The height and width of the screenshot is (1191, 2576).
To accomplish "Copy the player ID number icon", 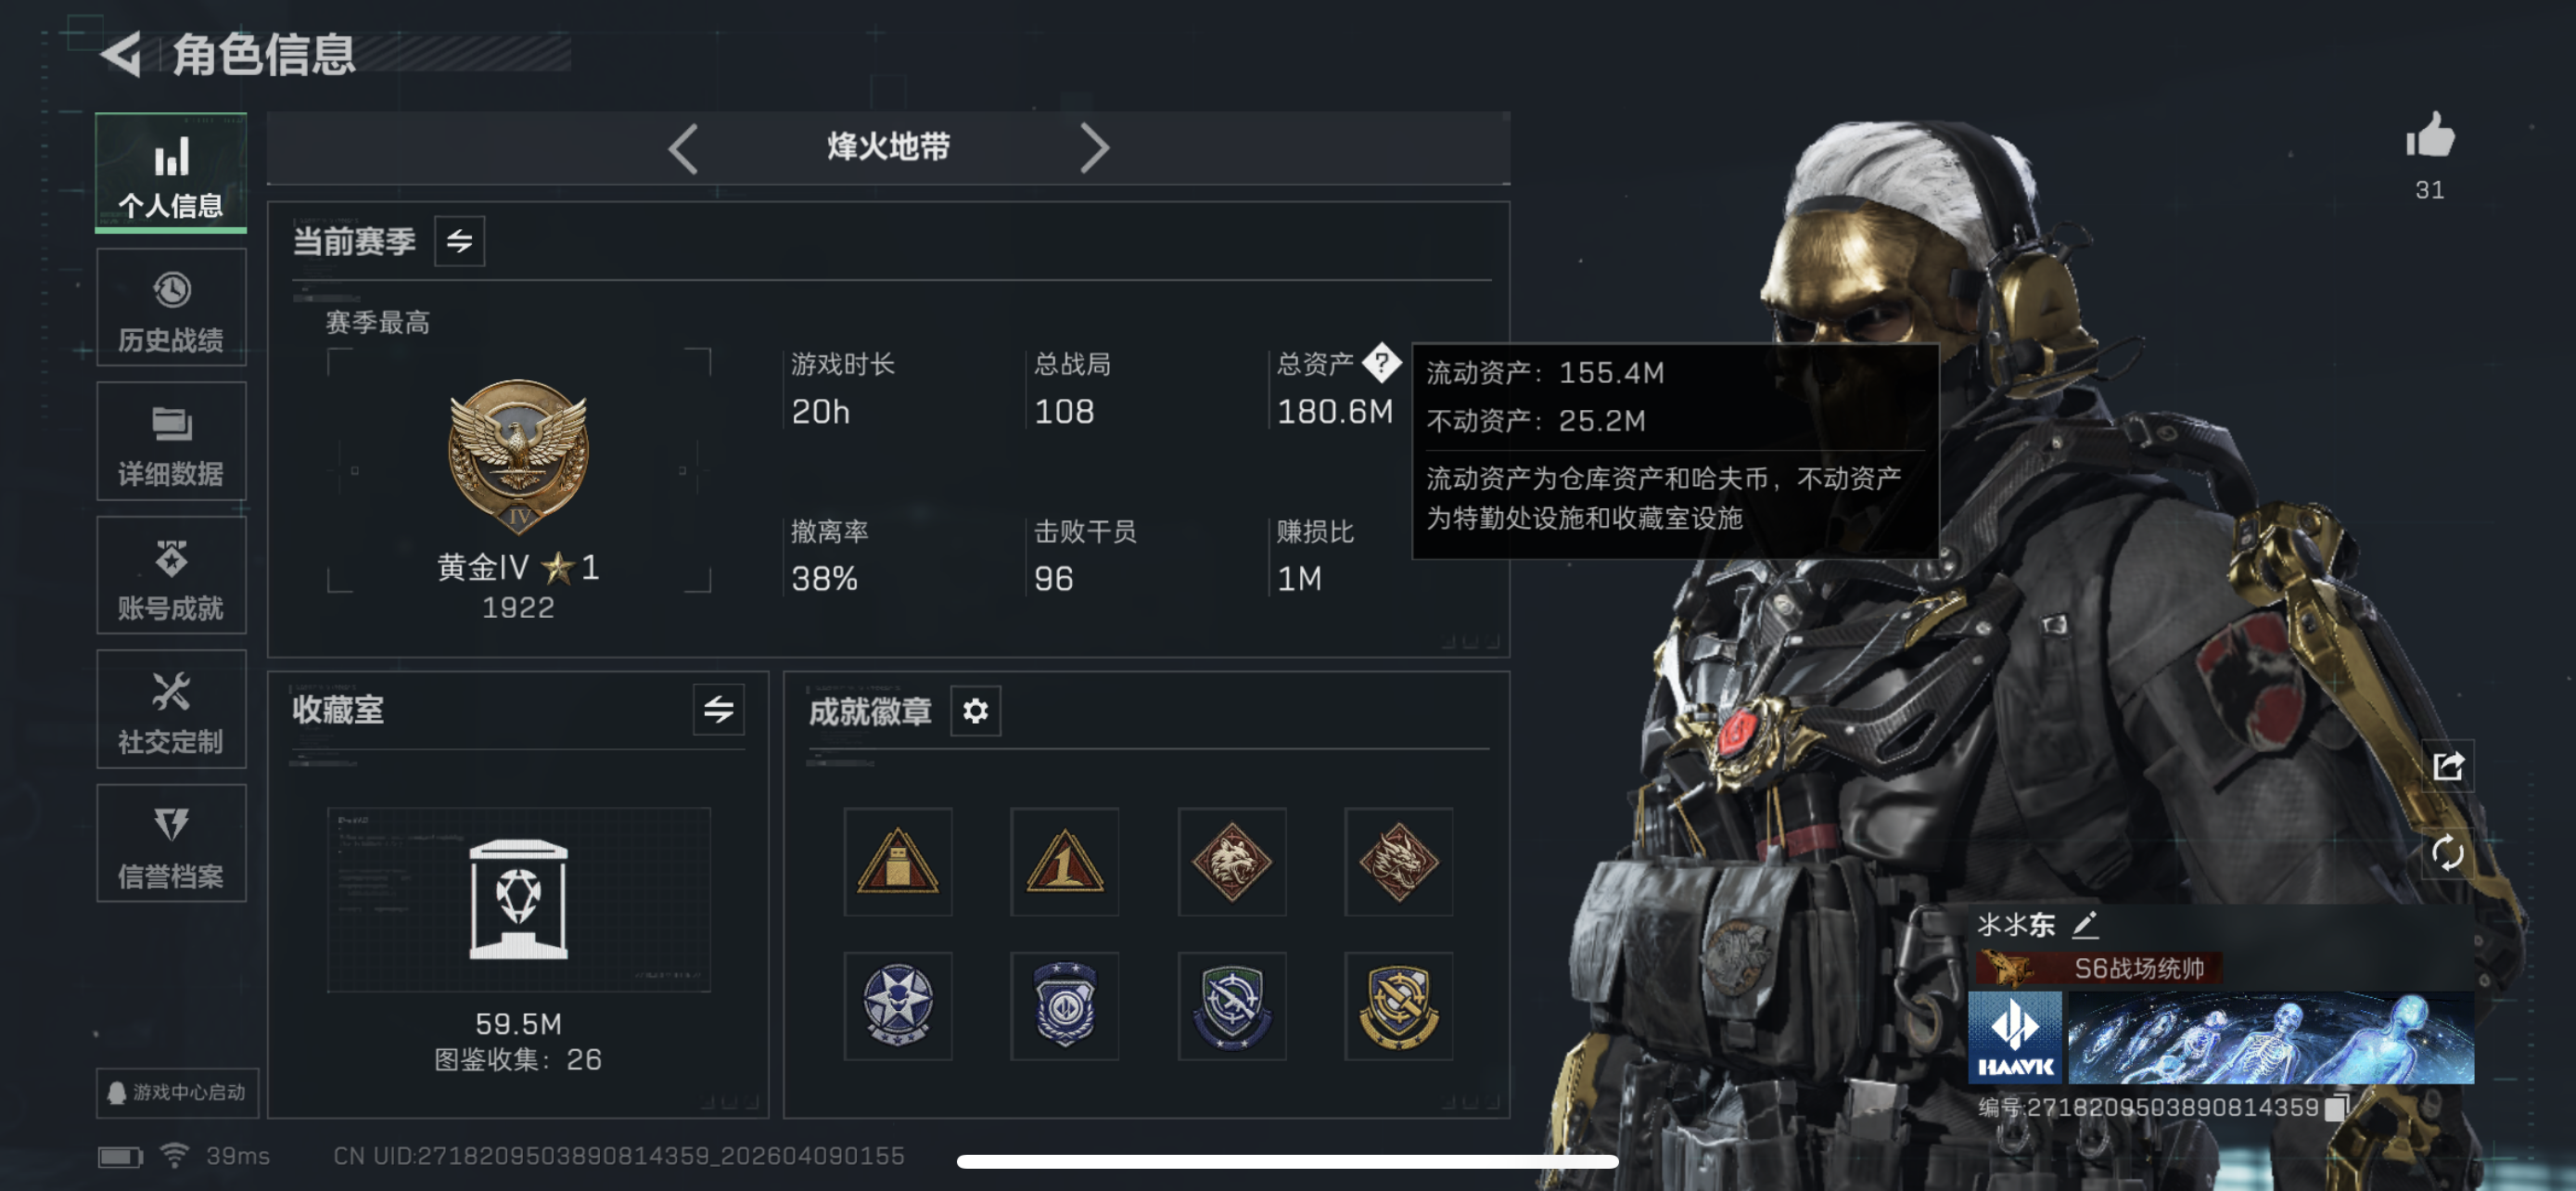I will tap(2335, 1107).
